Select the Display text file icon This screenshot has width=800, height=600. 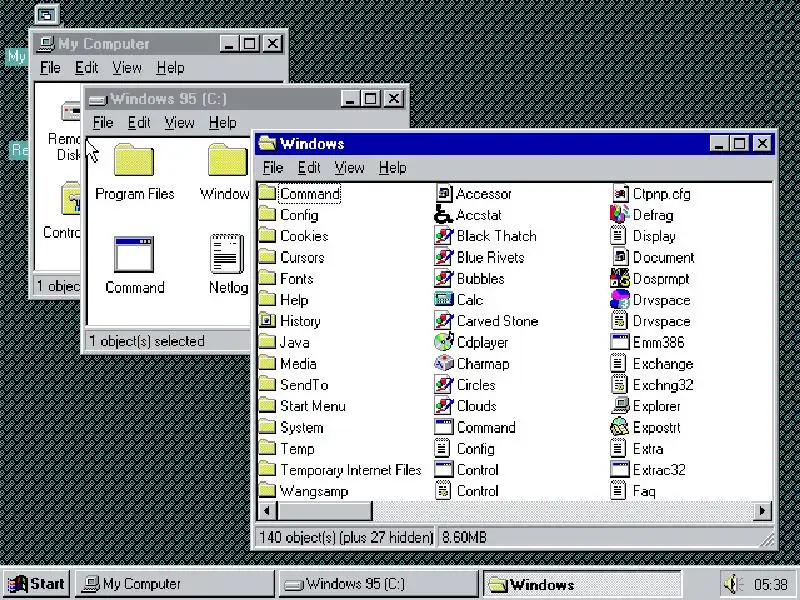(618, 236)
